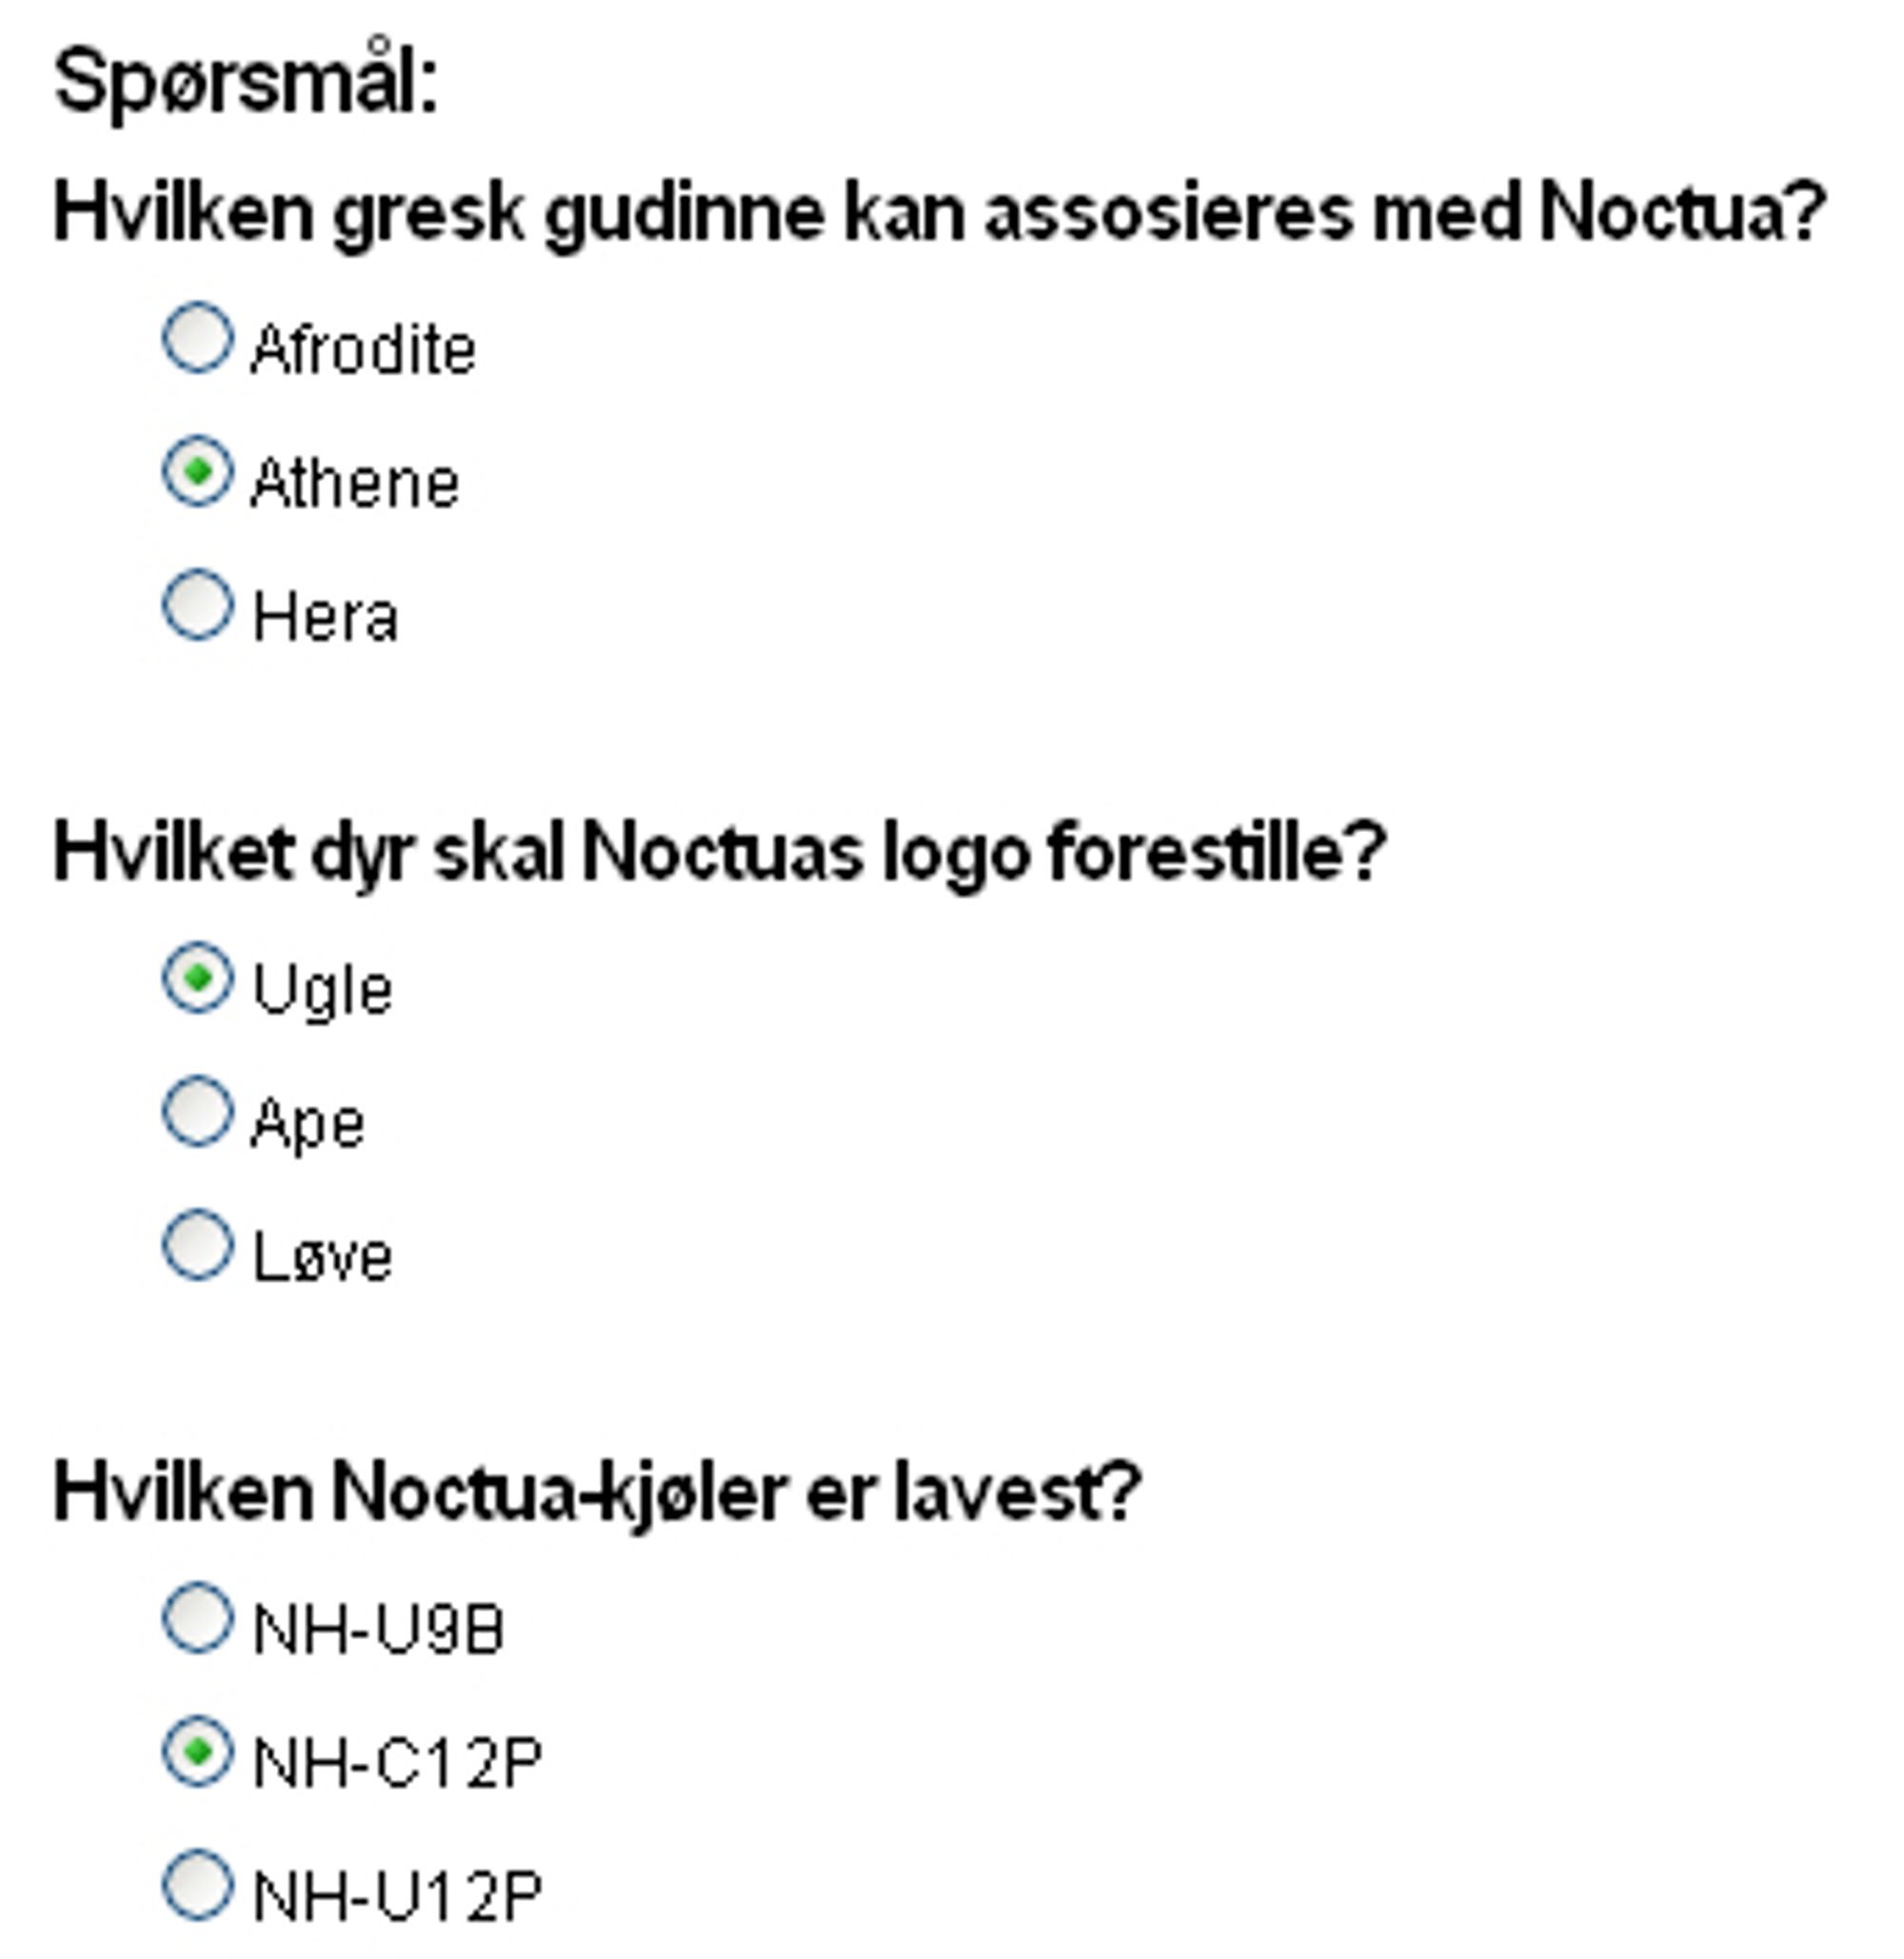Select Hera as the Greek goddess

pyautogui.click(x=198, y=605)
